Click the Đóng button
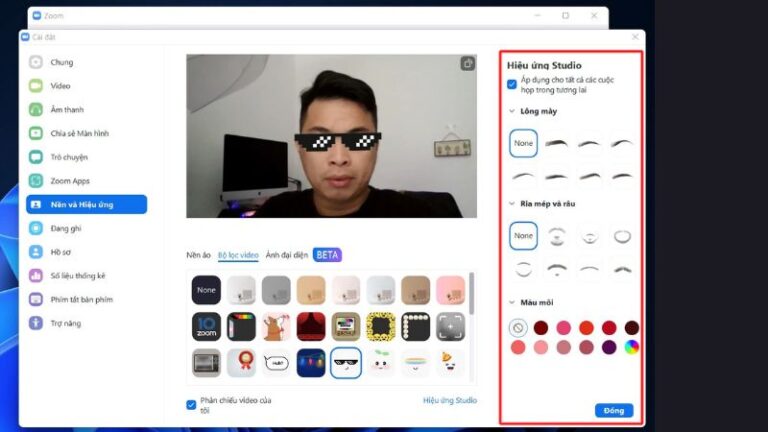 point(614,410)
